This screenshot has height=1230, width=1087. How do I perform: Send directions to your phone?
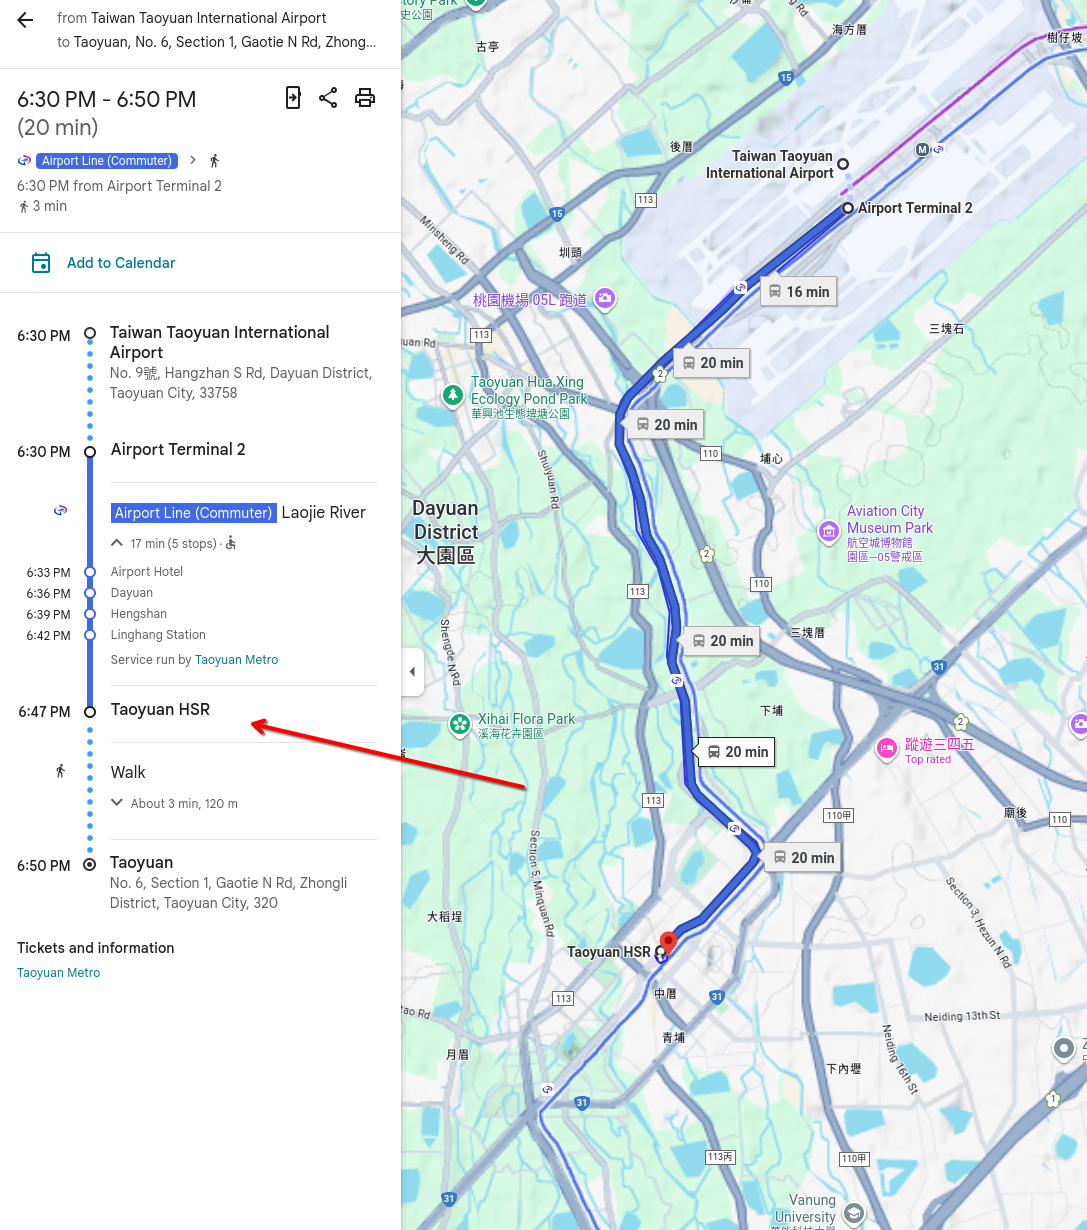tap(293, 97)
